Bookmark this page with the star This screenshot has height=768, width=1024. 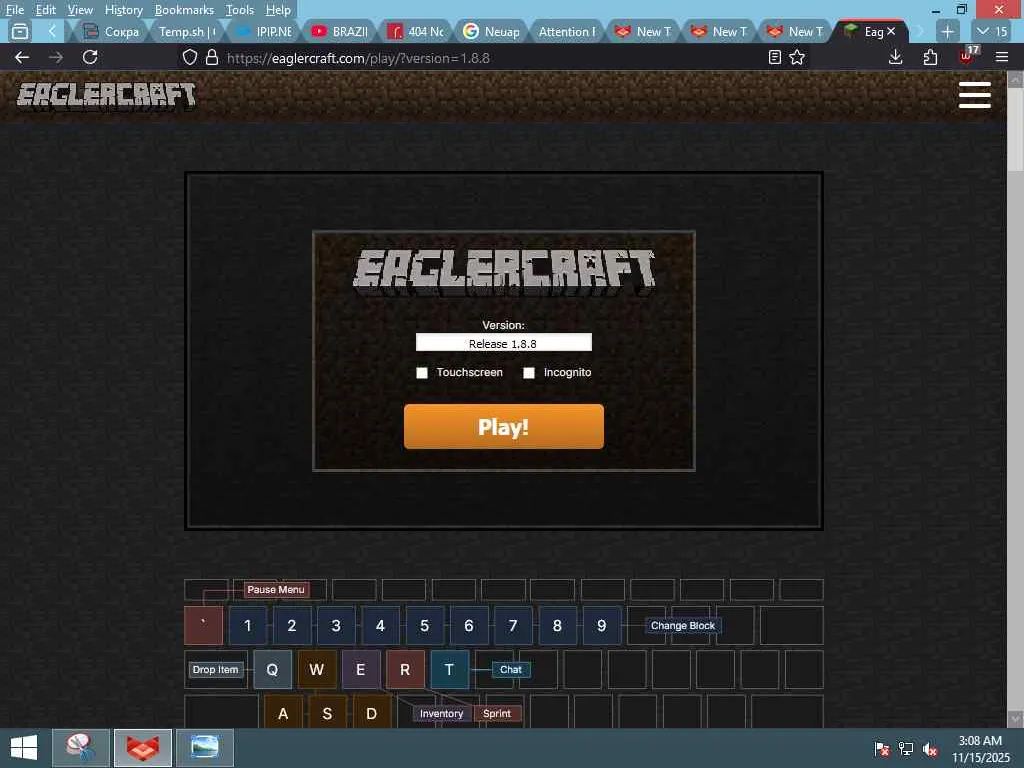click(797, 57)
